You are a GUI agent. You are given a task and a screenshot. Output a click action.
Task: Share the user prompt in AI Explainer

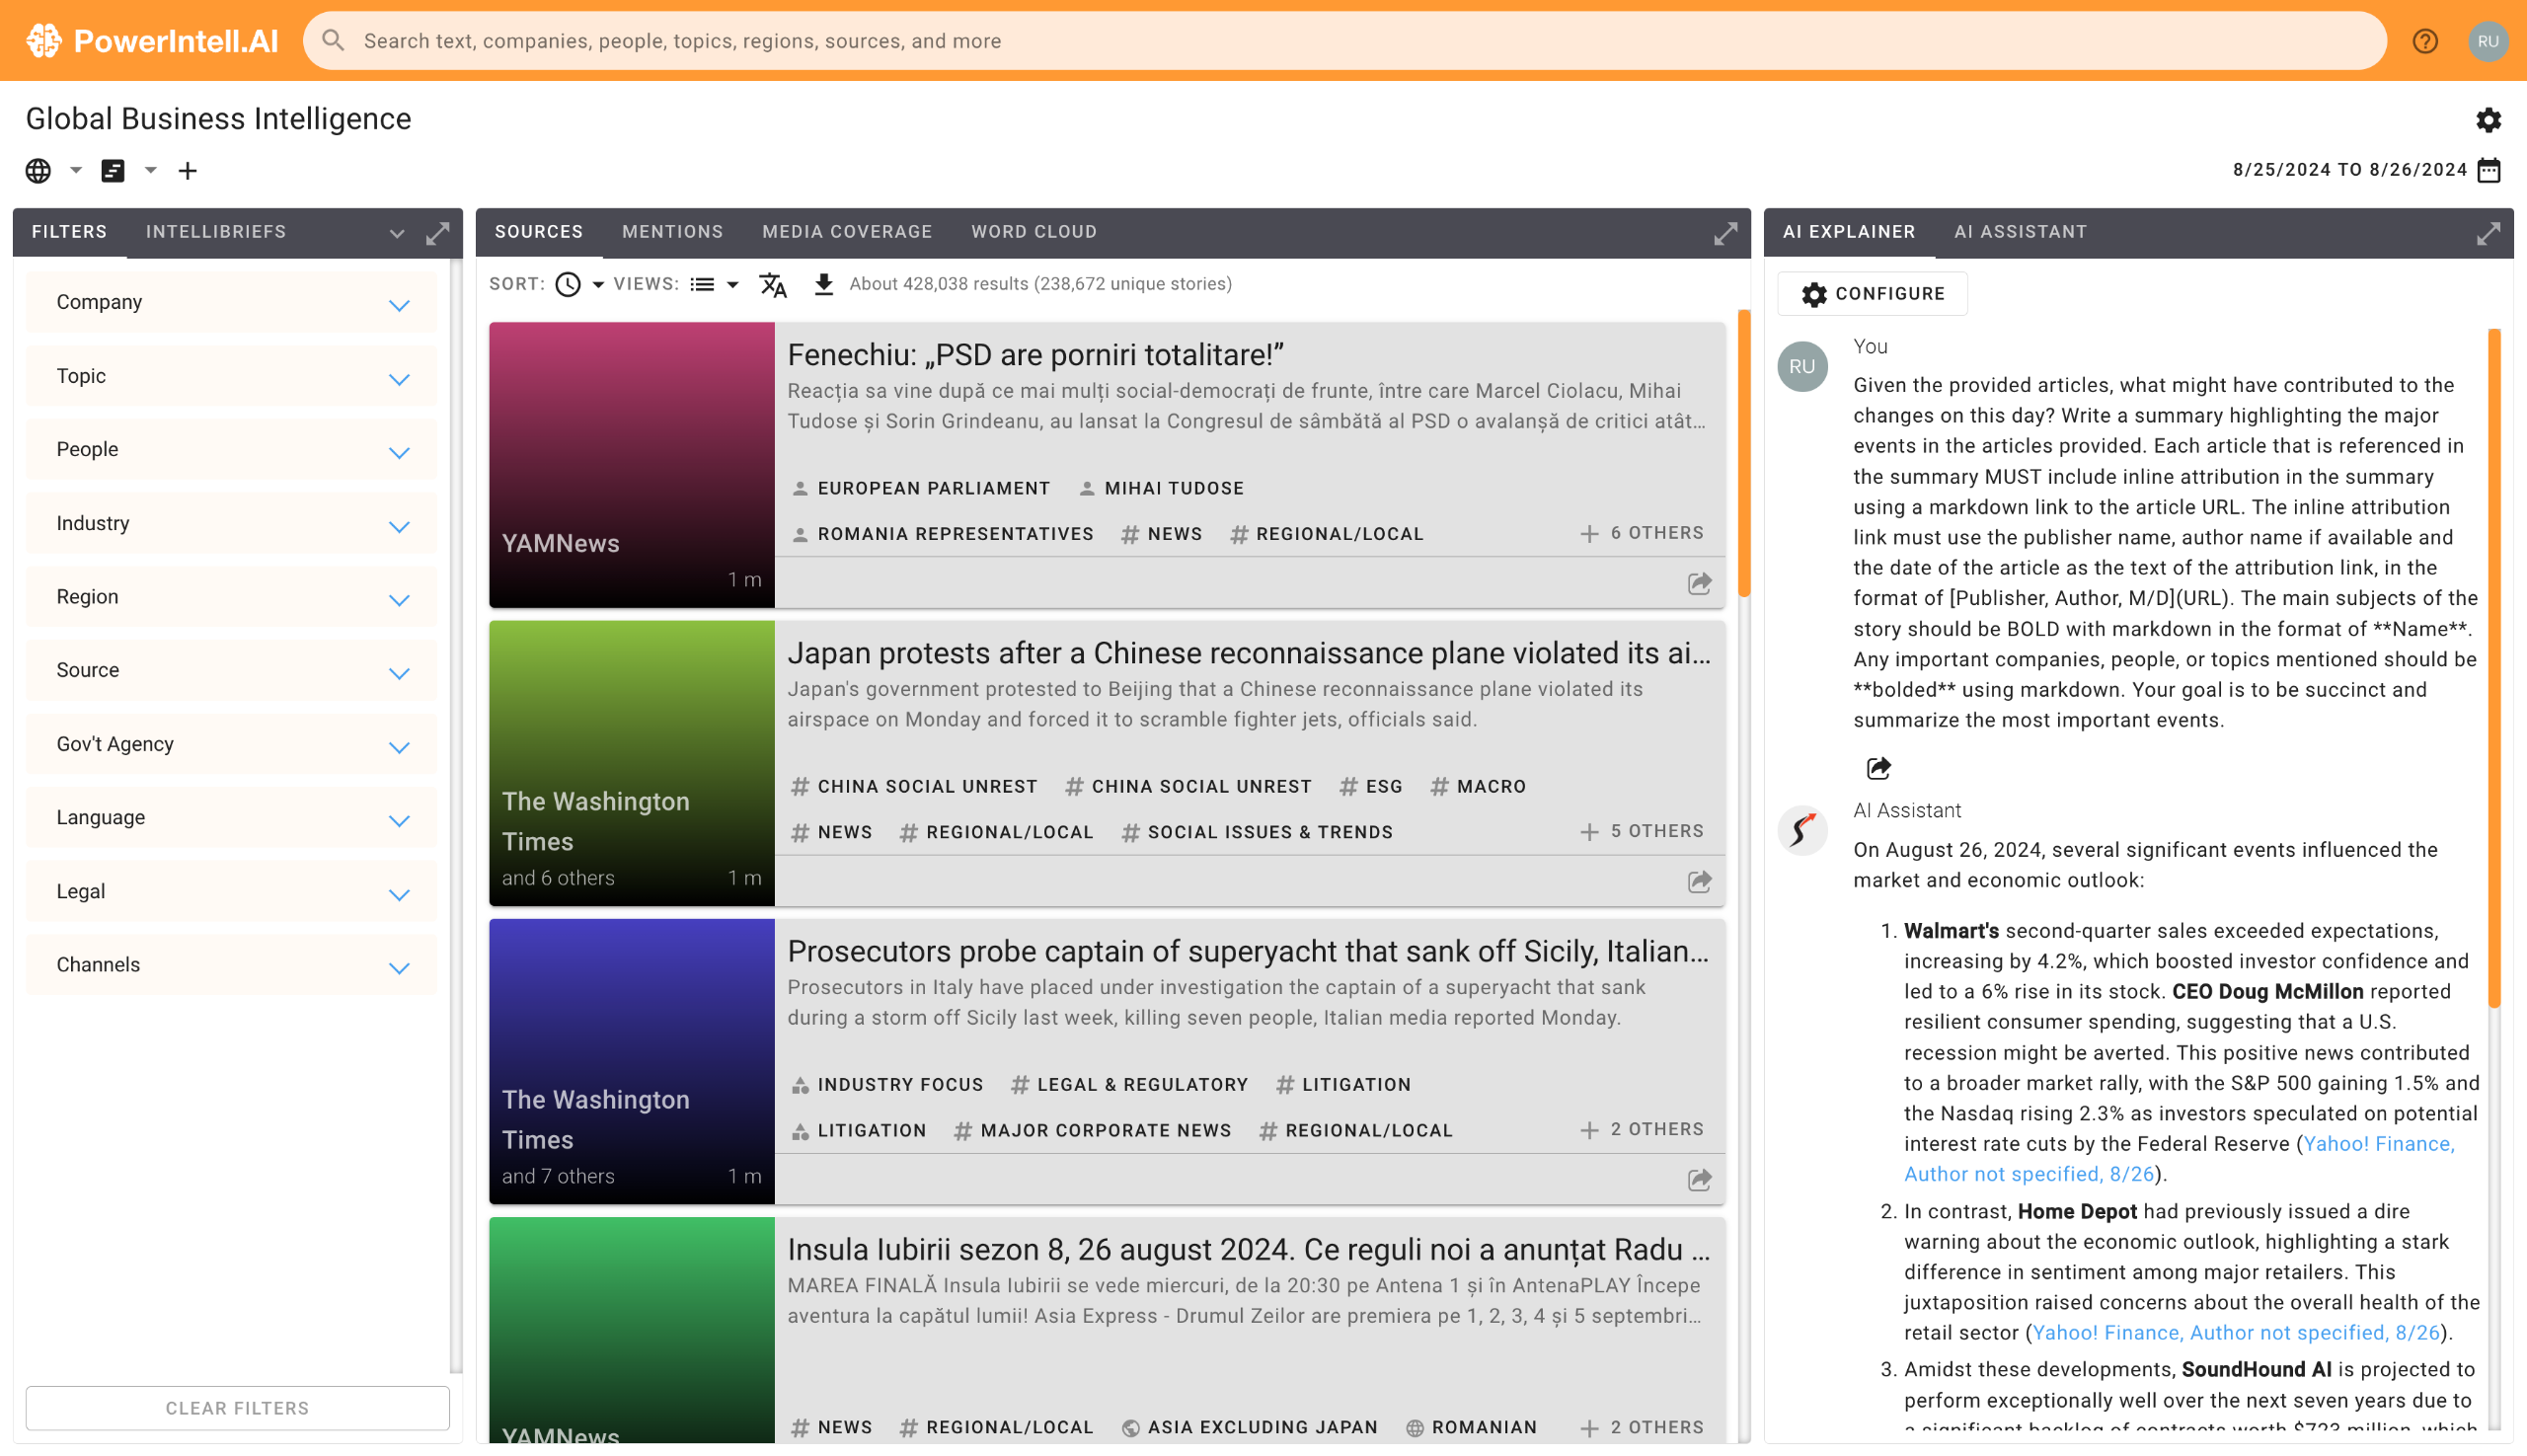coord(1878,768)
